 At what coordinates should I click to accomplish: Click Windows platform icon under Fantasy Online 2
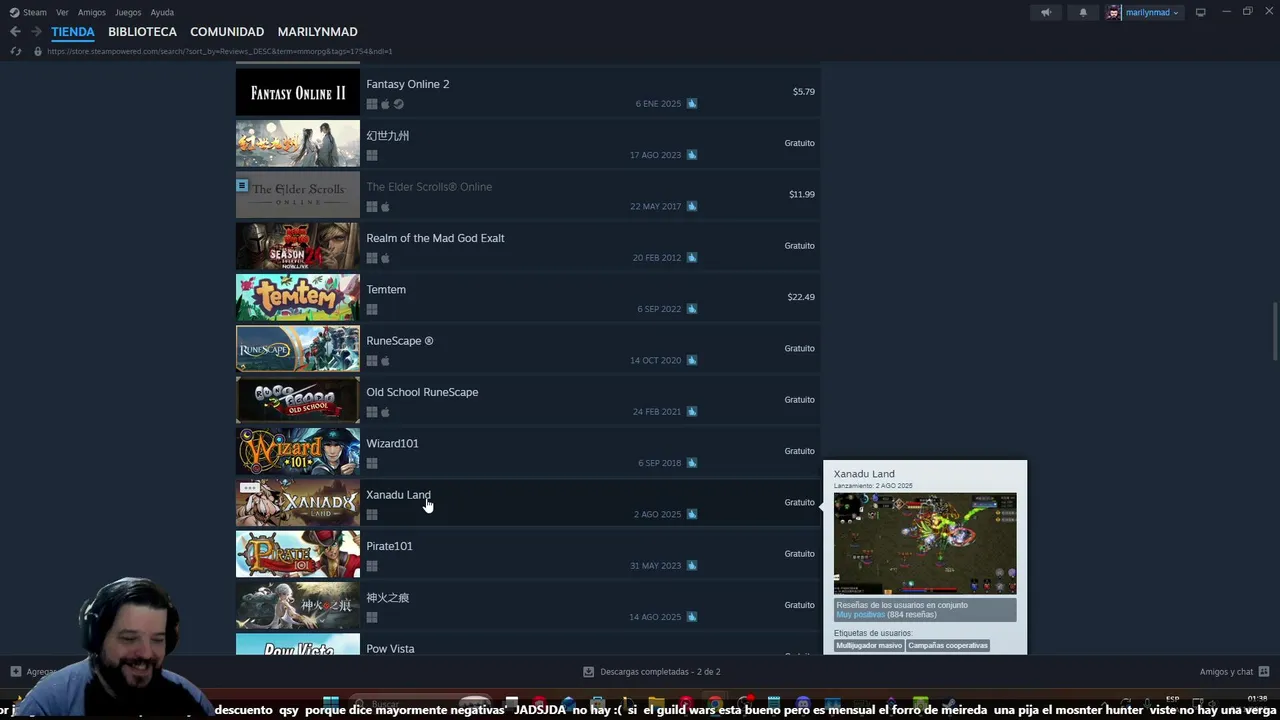372,104
